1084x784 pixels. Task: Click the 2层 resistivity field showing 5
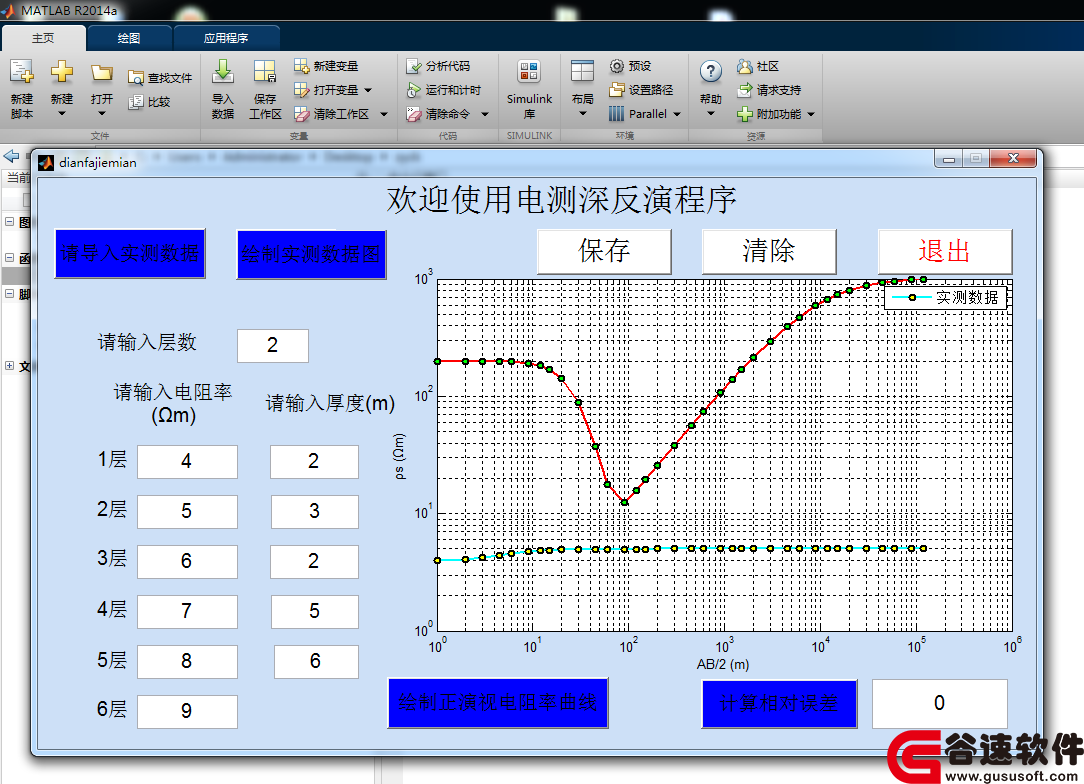click(x=187, y=512)
